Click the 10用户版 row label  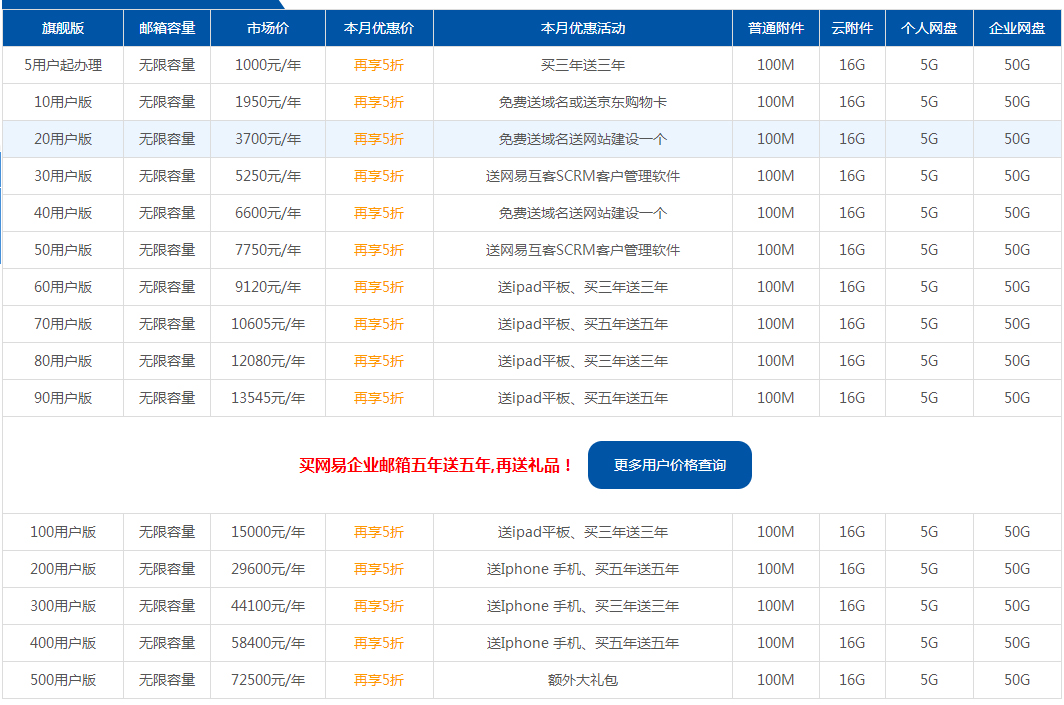point(63,102)
